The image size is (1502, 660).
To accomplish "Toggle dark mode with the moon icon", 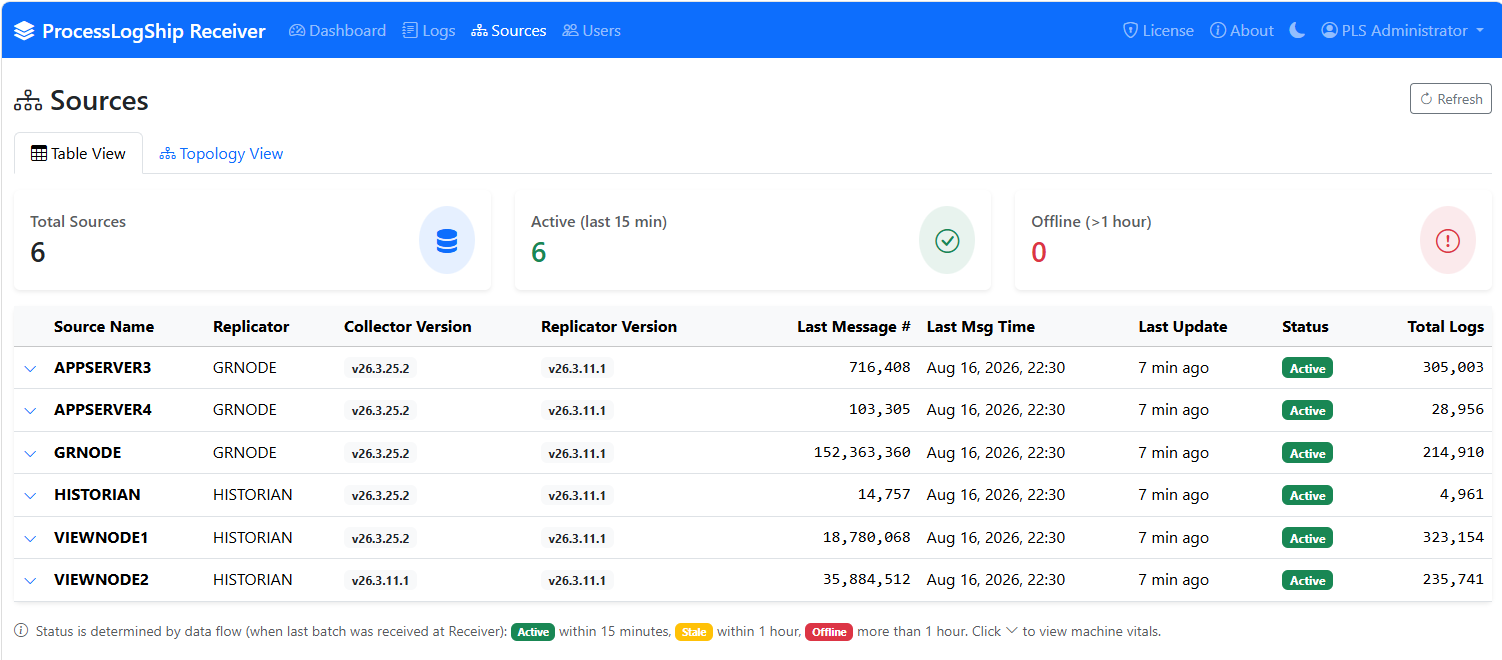I will pos(1297,31).
